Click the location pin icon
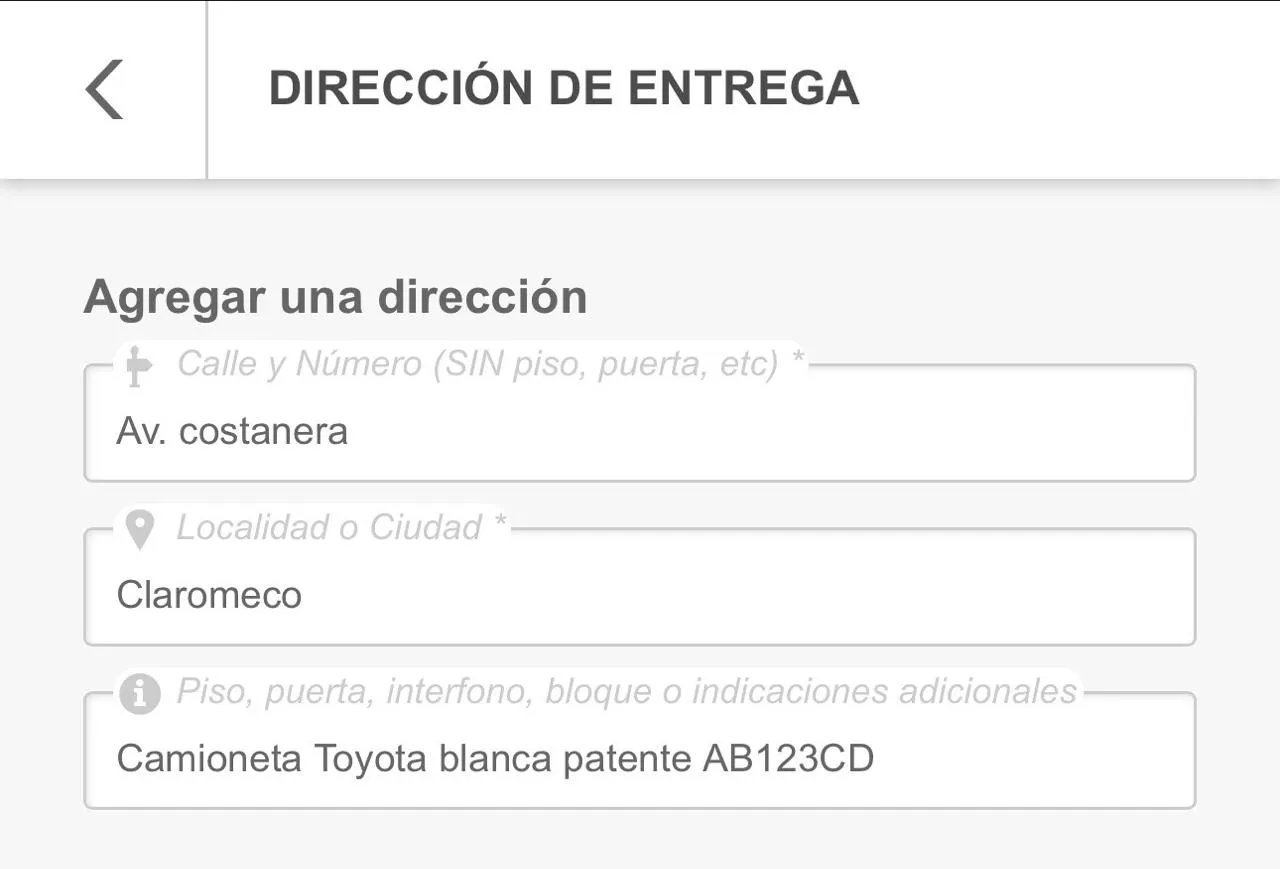The width and height of the screenshot is (1280, 869). [x=139, y=529]
